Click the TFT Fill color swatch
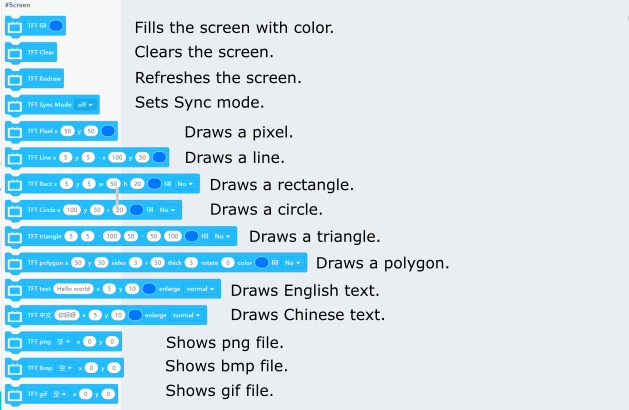Viewport: 629px width, 410px height. pyautogui.click(x=56, y=25)
